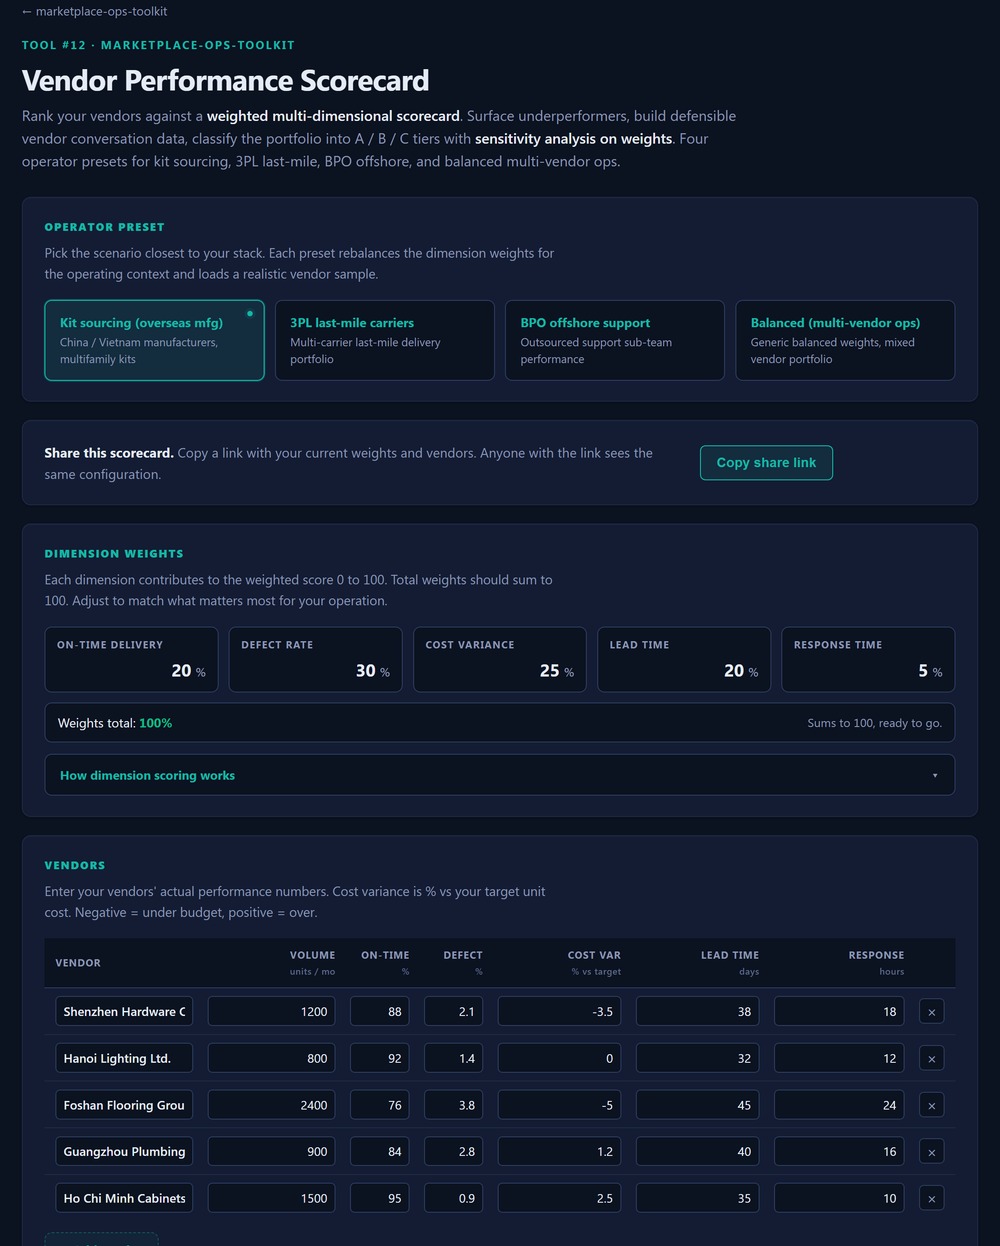Remove Shenzhen Hardware vendor row
Viewport: 1000px width, 1246px height.
[x=931, y=1012]
